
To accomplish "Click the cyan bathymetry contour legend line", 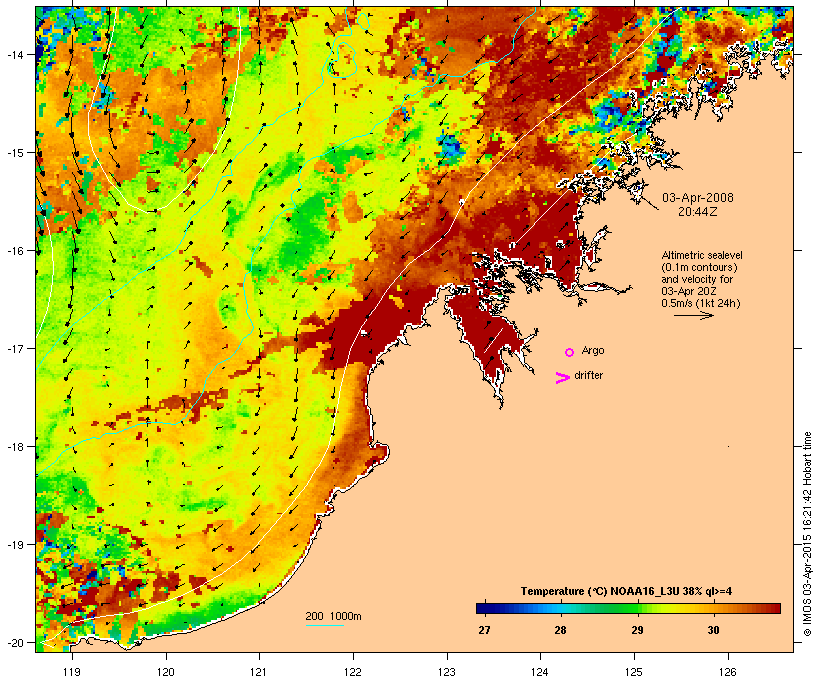I will (325, 625).
